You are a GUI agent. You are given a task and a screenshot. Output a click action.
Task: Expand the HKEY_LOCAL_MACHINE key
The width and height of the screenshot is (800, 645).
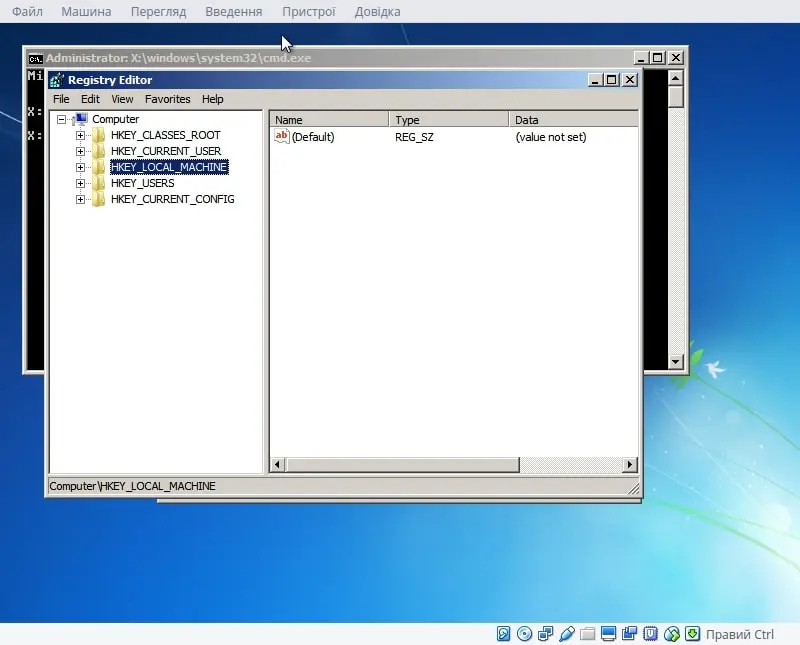click(x=80, y=167)
